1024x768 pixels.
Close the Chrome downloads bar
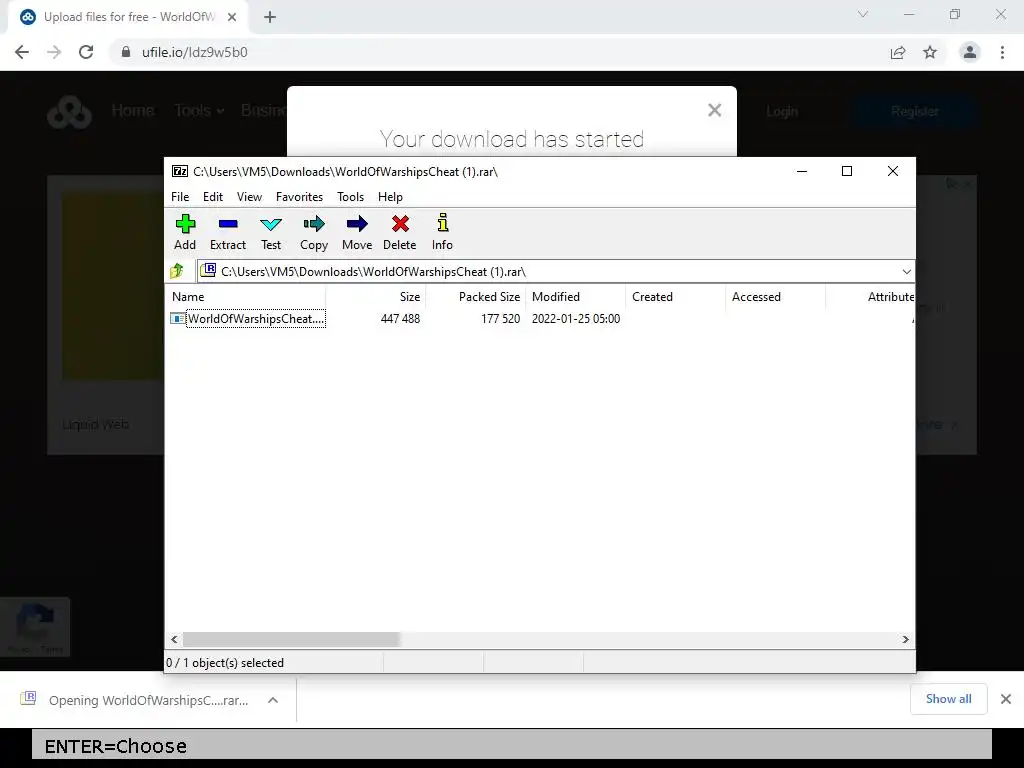click(1006, 699)
